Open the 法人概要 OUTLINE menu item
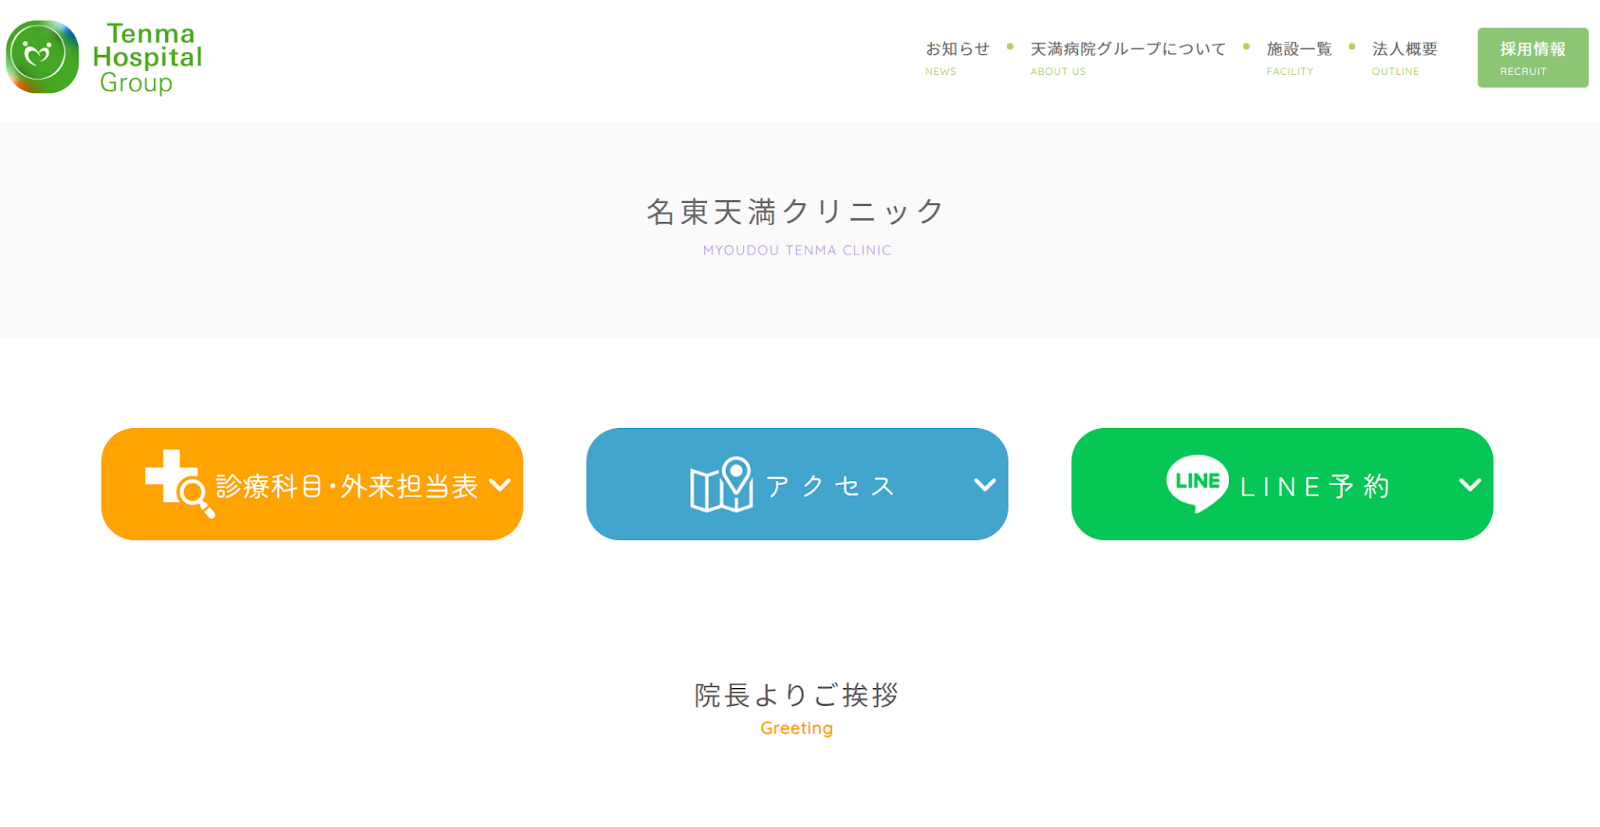This screenshot has width=1600, height=827. point(1404,58)
